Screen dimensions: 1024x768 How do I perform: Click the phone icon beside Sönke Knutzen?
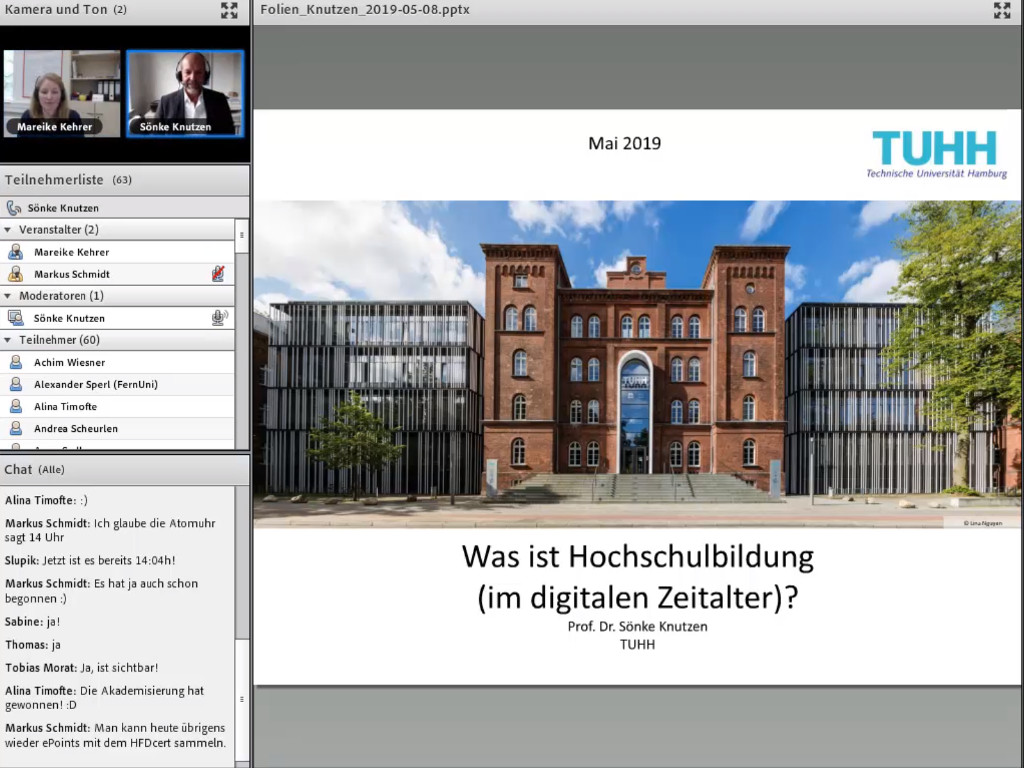(14, 208)
